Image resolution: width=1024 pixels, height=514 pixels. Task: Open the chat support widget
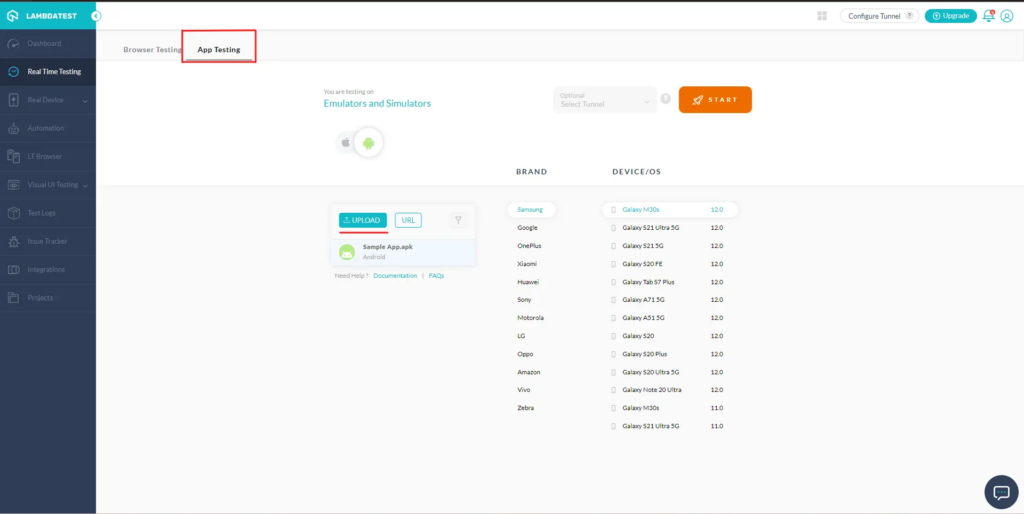[1001, 492]
